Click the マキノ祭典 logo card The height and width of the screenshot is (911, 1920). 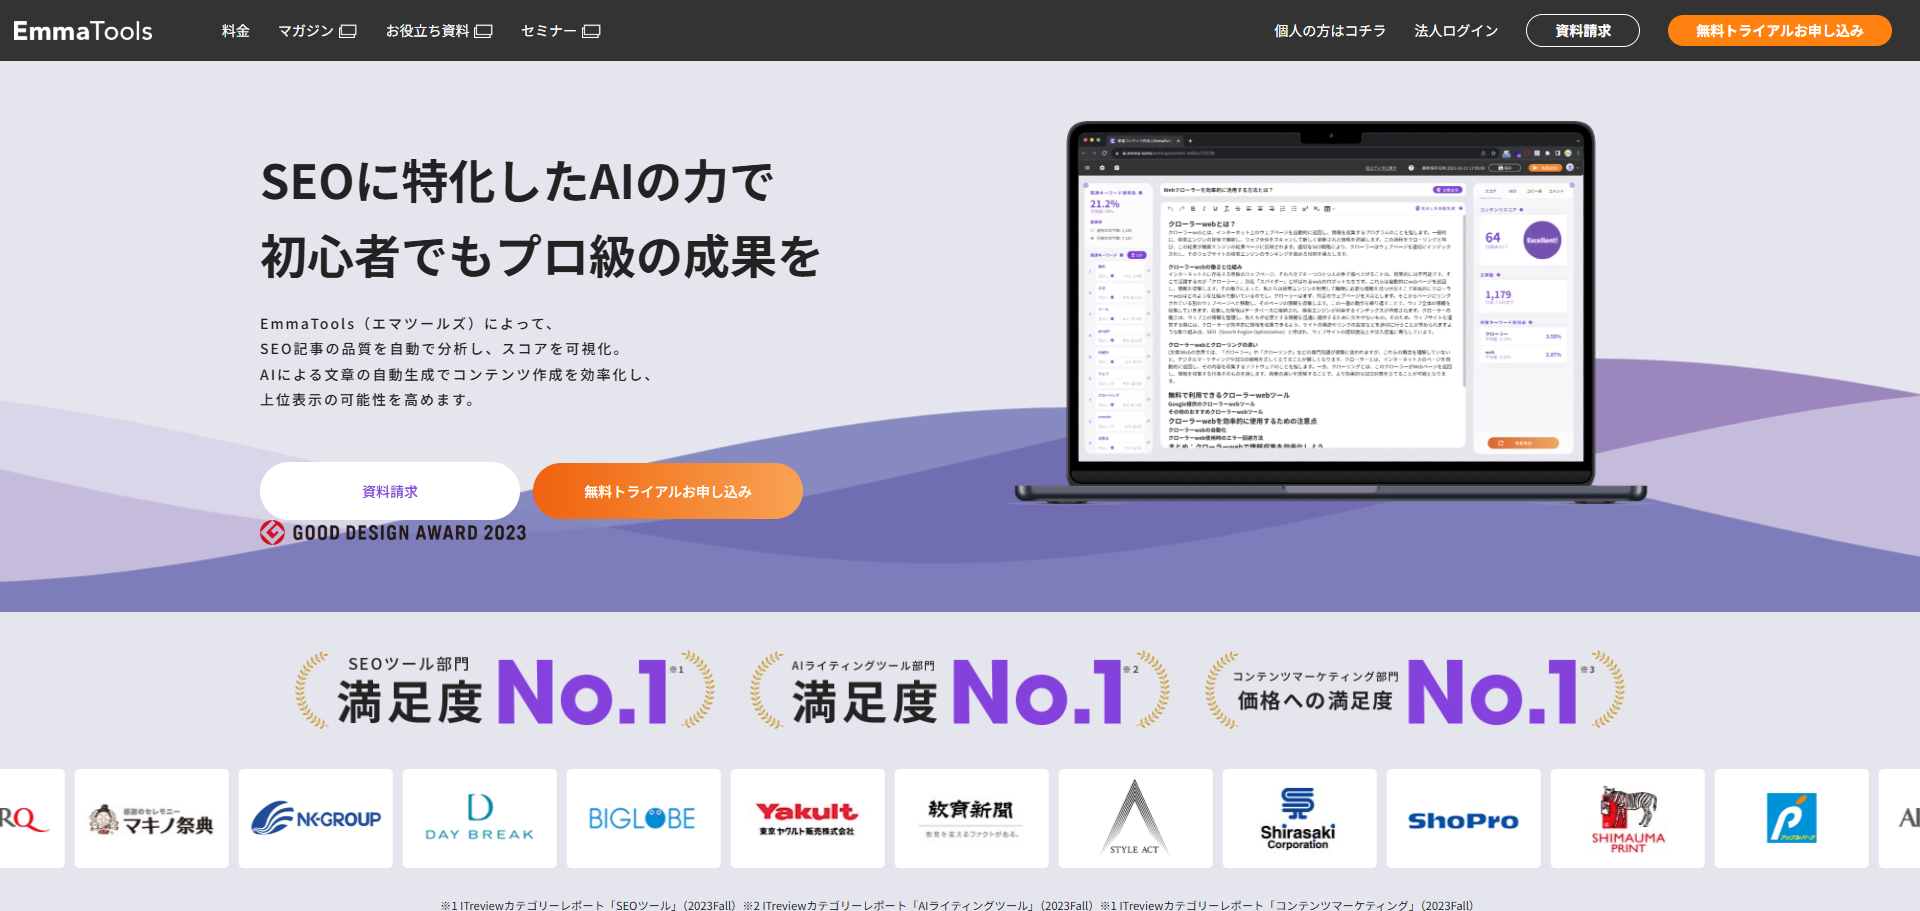[x=152, y=818]
